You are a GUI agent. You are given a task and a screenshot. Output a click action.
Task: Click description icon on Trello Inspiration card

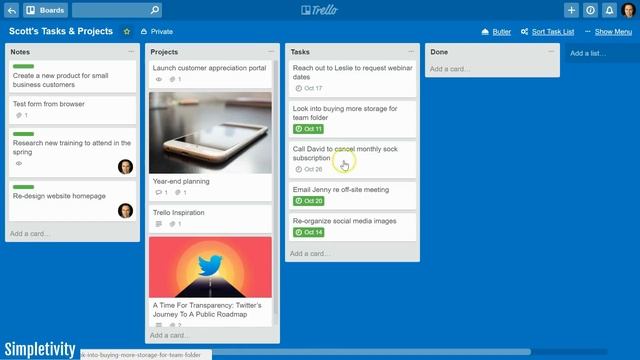click(x=159, y=224)
